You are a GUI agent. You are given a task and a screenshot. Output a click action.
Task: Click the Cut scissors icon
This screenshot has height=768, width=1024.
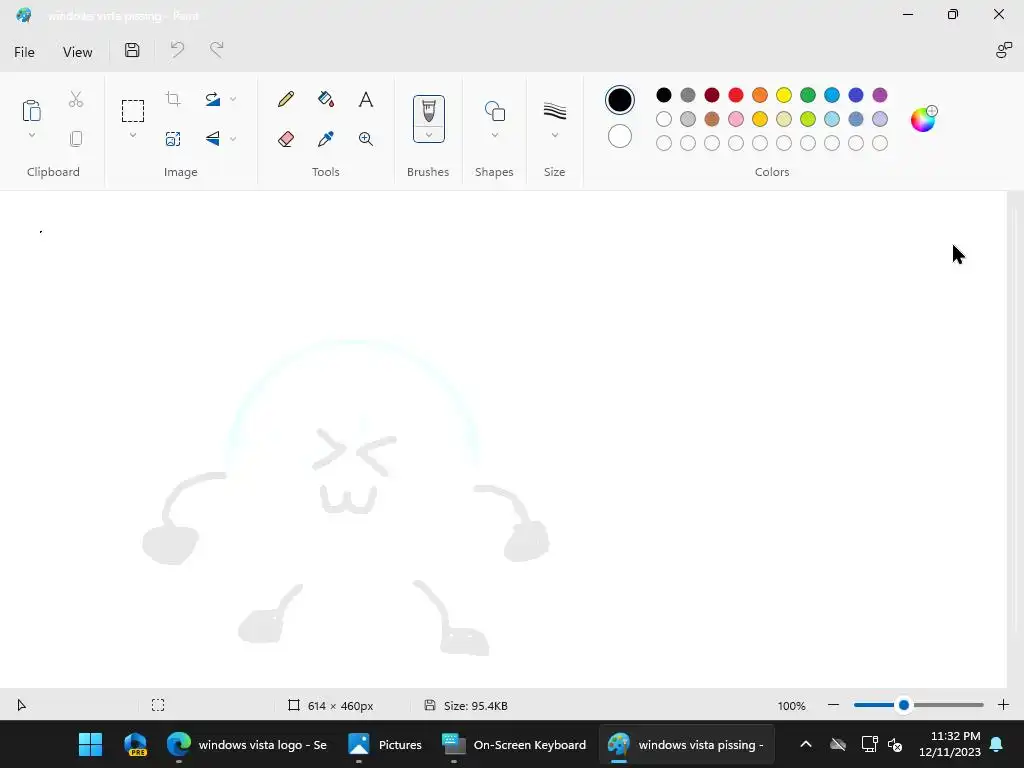[76, 99]
